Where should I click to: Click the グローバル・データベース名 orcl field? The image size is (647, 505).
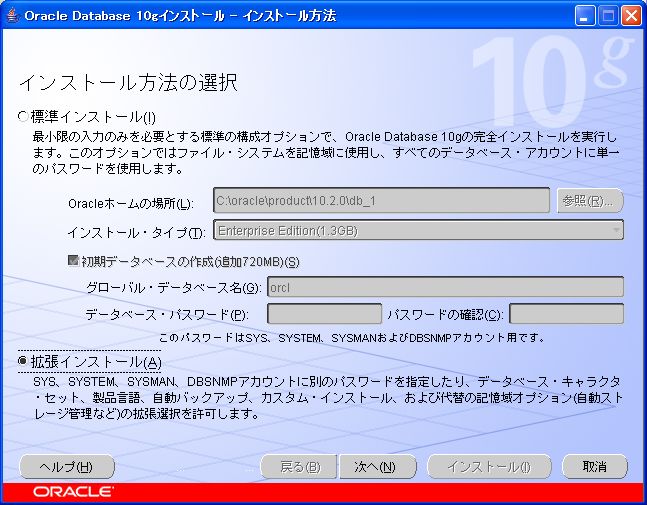pos(446,287)
